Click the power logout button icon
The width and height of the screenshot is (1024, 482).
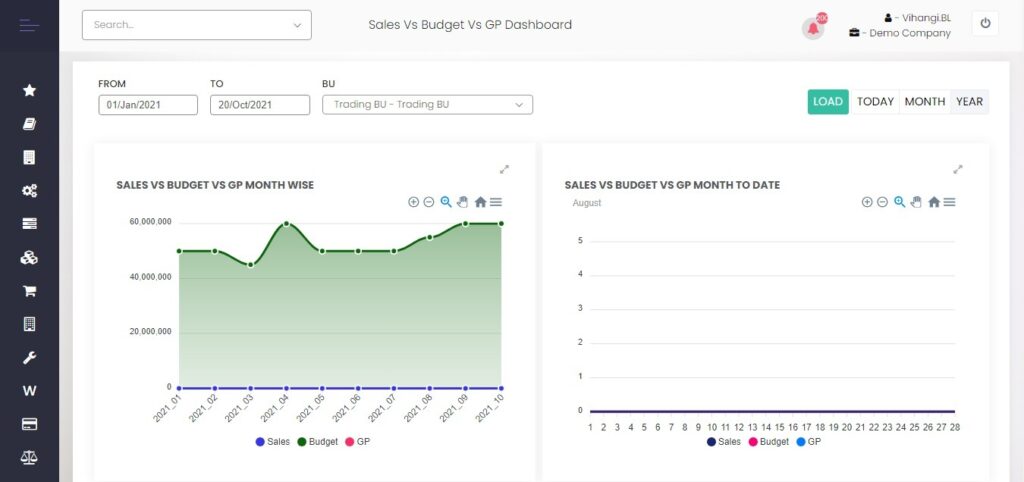(985, 24)
